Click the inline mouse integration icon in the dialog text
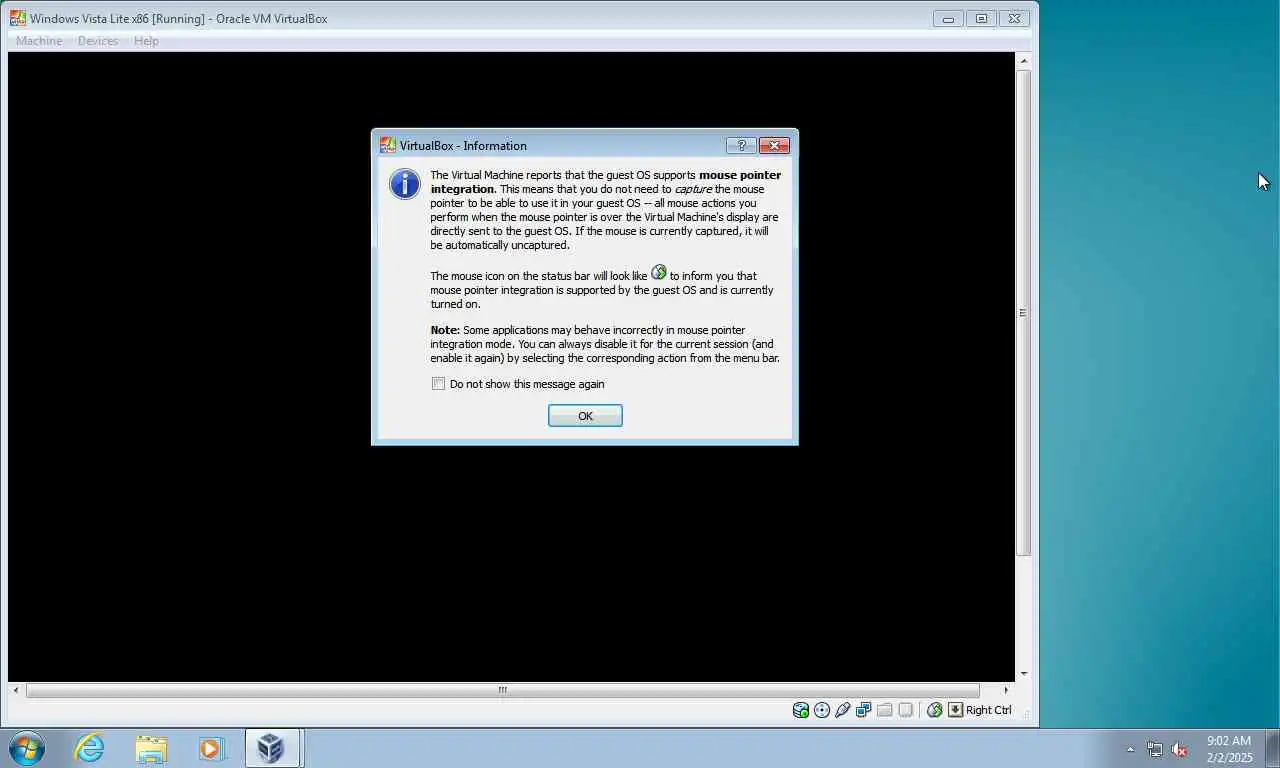This screenshot has width=1280, height=768. [x=659, y=272]
